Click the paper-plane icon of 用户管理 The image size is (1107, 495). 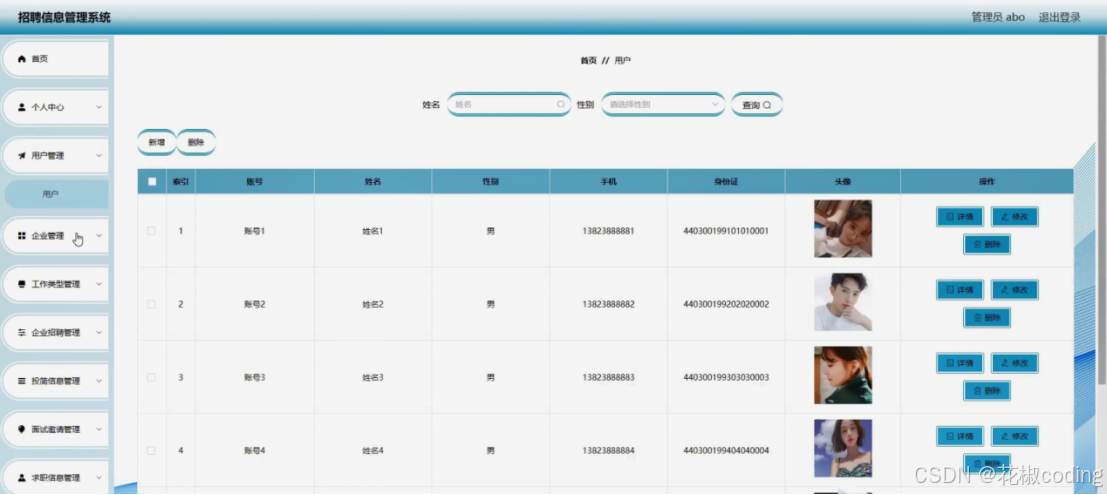point(22,155)
